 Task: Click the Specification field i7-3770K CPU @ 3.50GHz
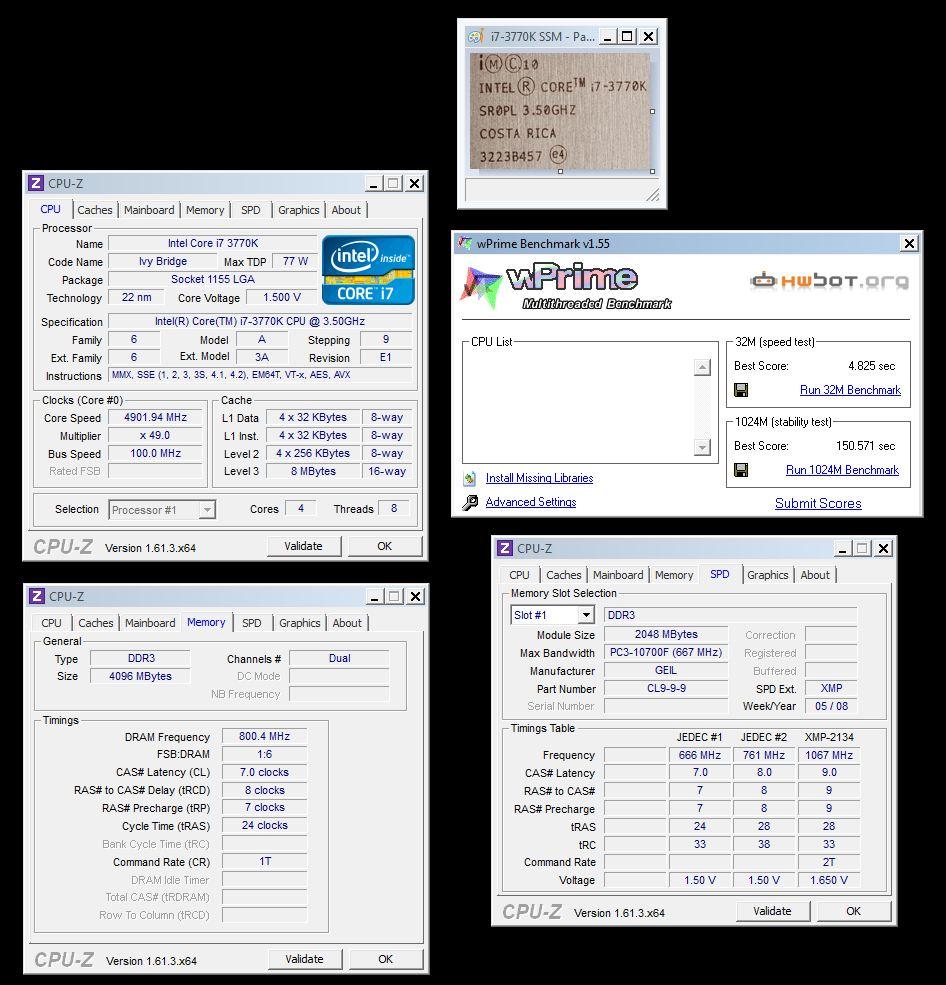(260, 321)
